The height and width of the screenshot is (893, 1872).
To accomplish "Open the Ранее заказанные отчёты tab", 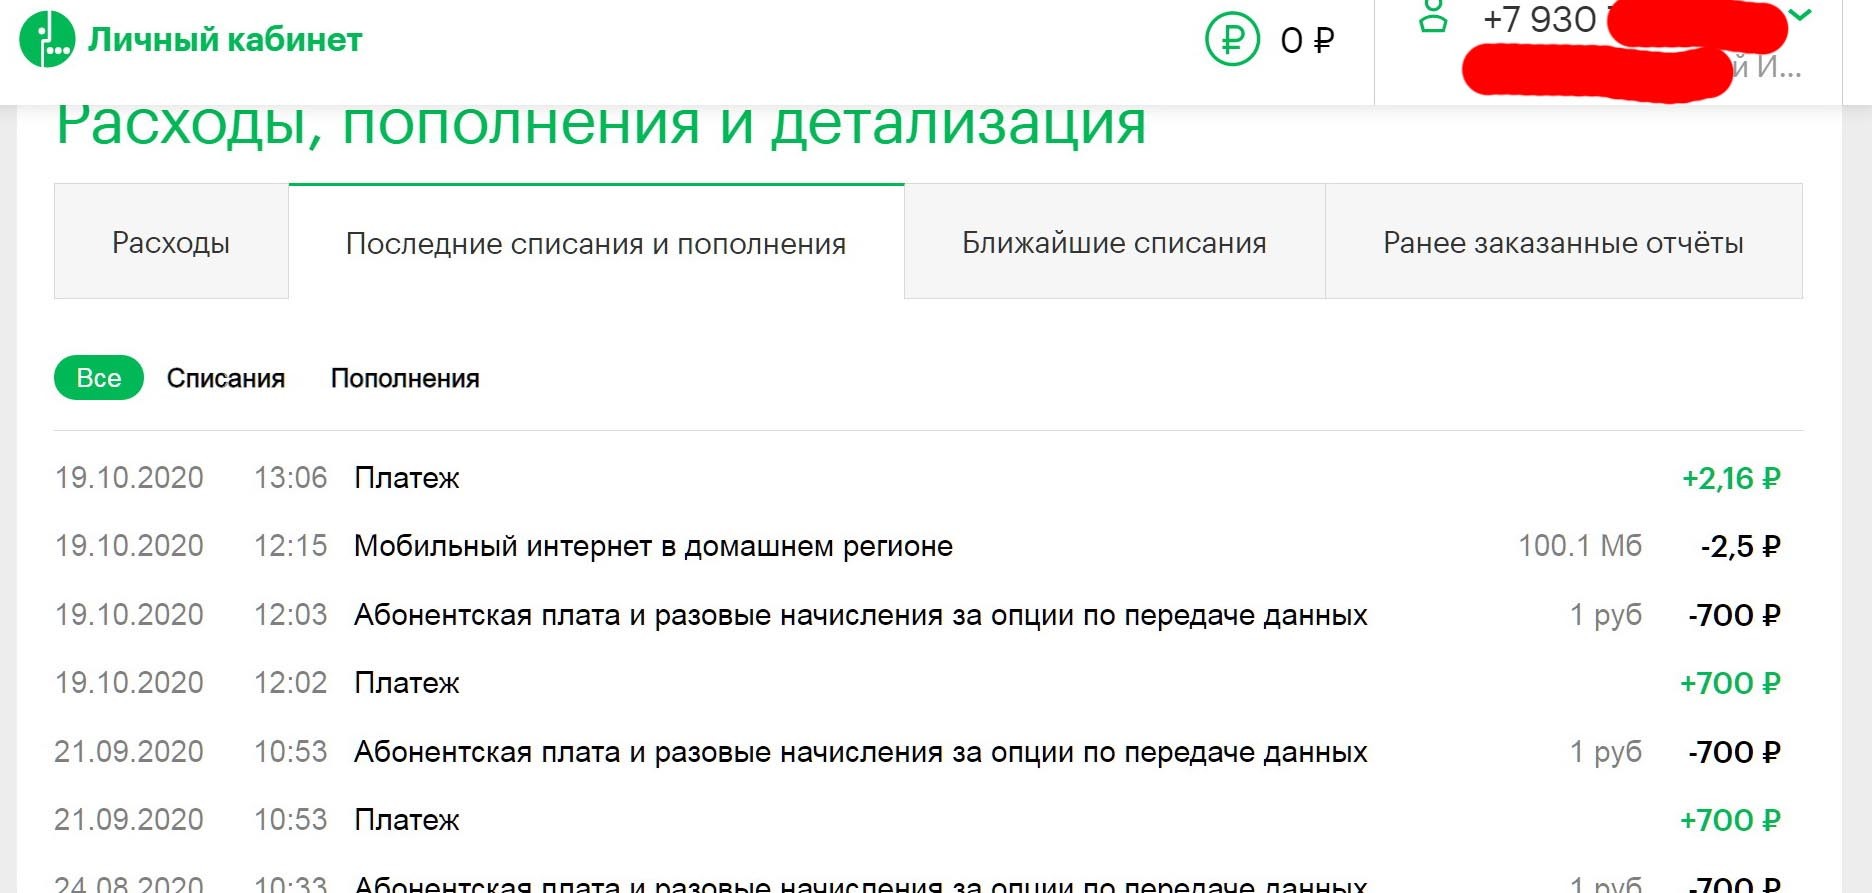I will coord(1563,242).
